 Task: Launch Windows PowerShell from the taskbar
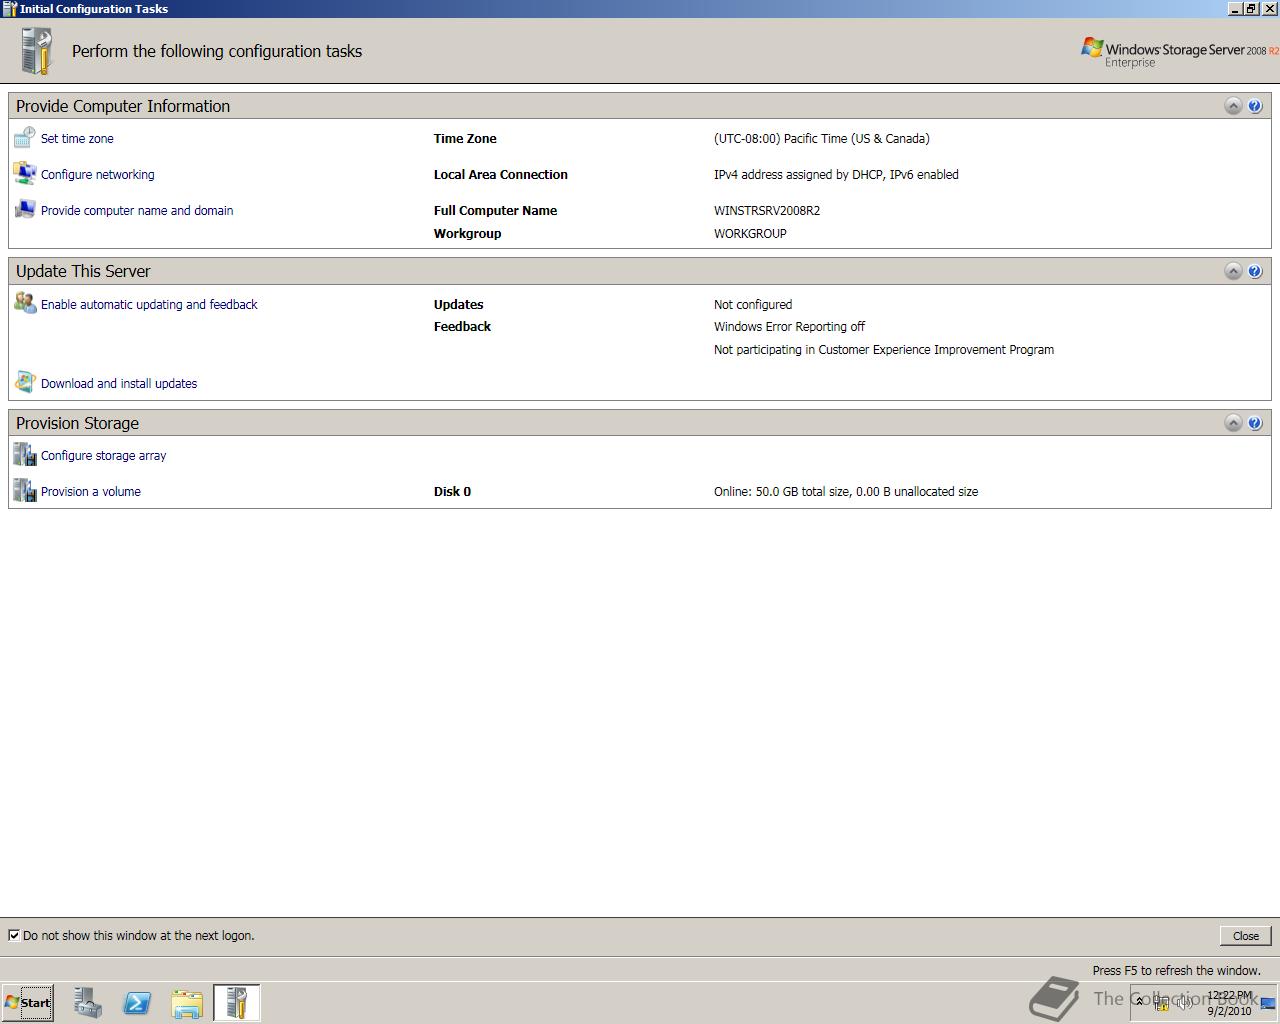click(x=137, y=1003)
